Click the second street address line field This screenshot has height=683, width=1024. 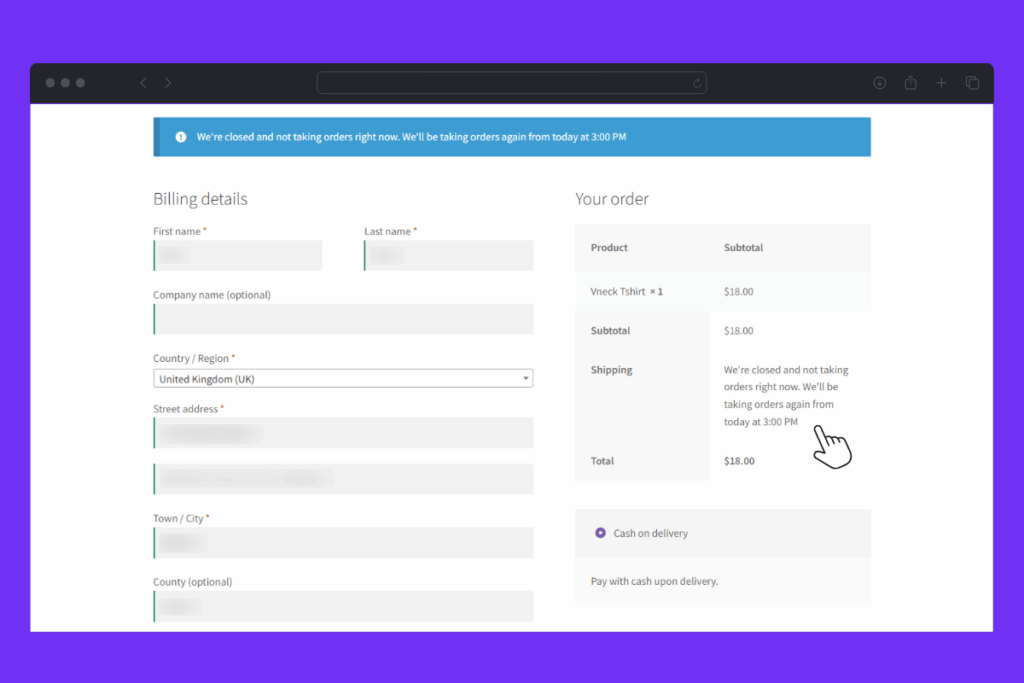343,479
